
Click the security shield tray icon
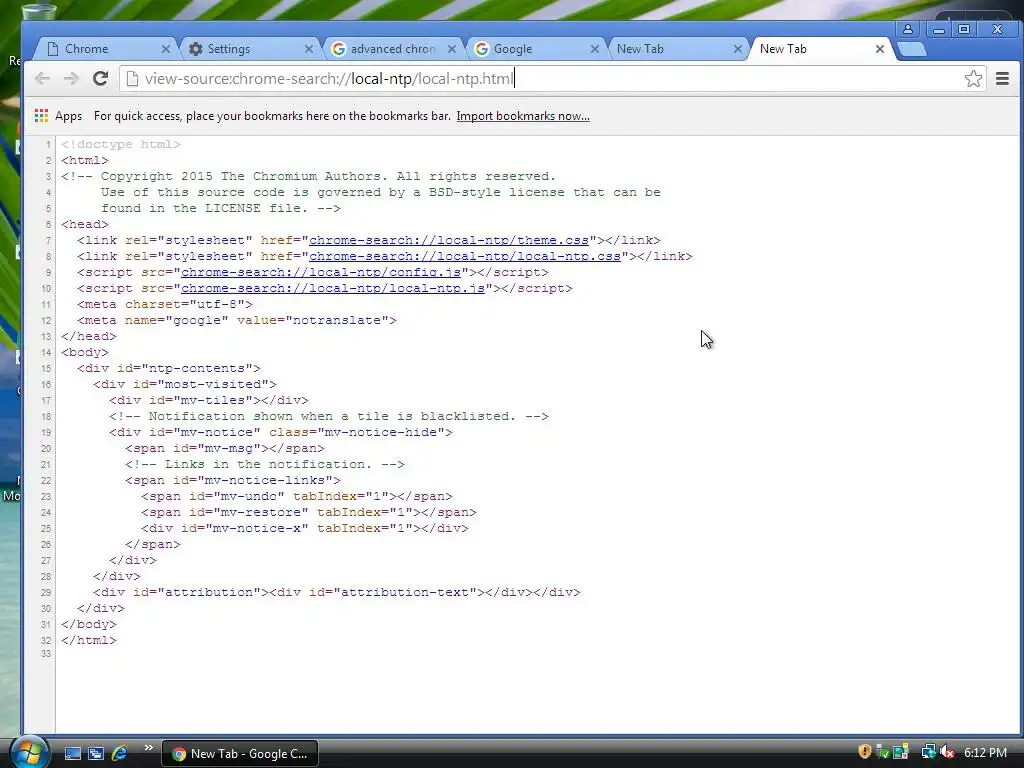tap(865, 752)
